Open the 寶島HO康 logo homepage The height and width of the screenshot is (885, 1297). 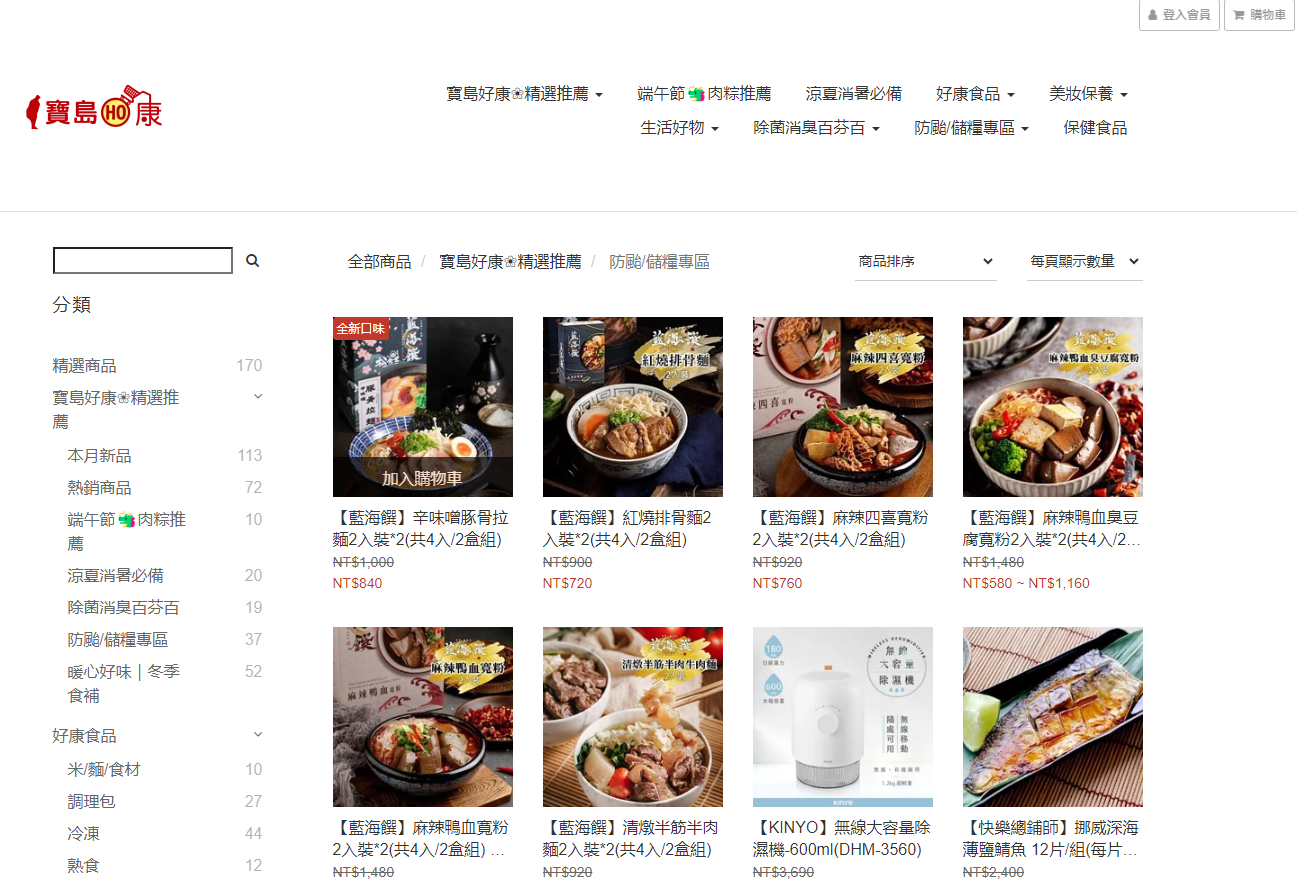tap(94, 108)
